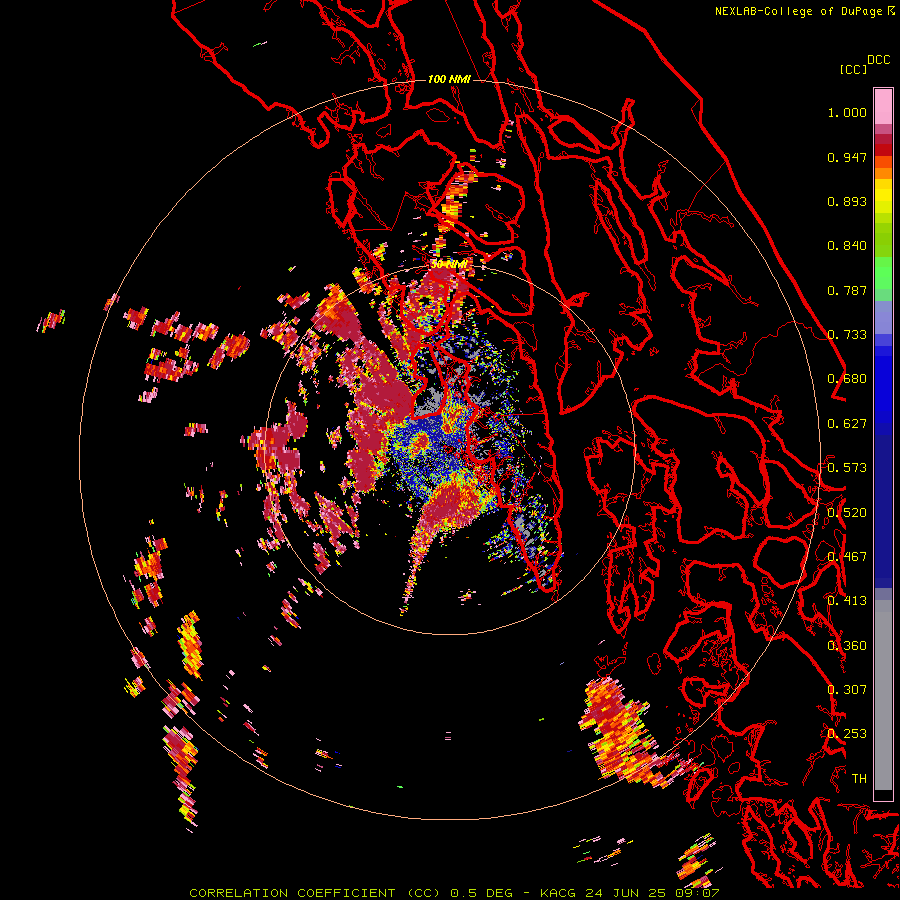Click the DCC legend label
900x900 pixels.
(x=879, y=60)
